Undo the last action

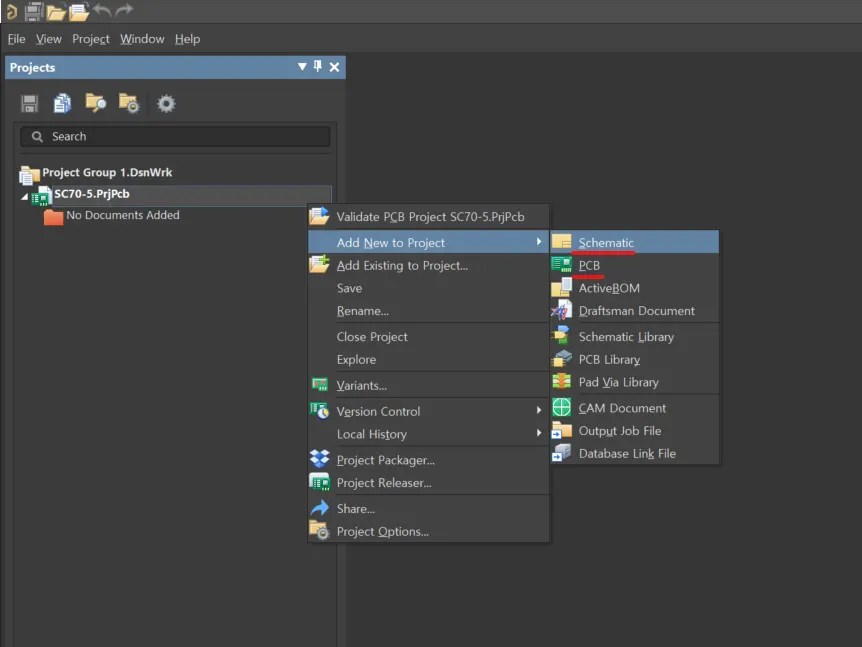coord(100,11)
